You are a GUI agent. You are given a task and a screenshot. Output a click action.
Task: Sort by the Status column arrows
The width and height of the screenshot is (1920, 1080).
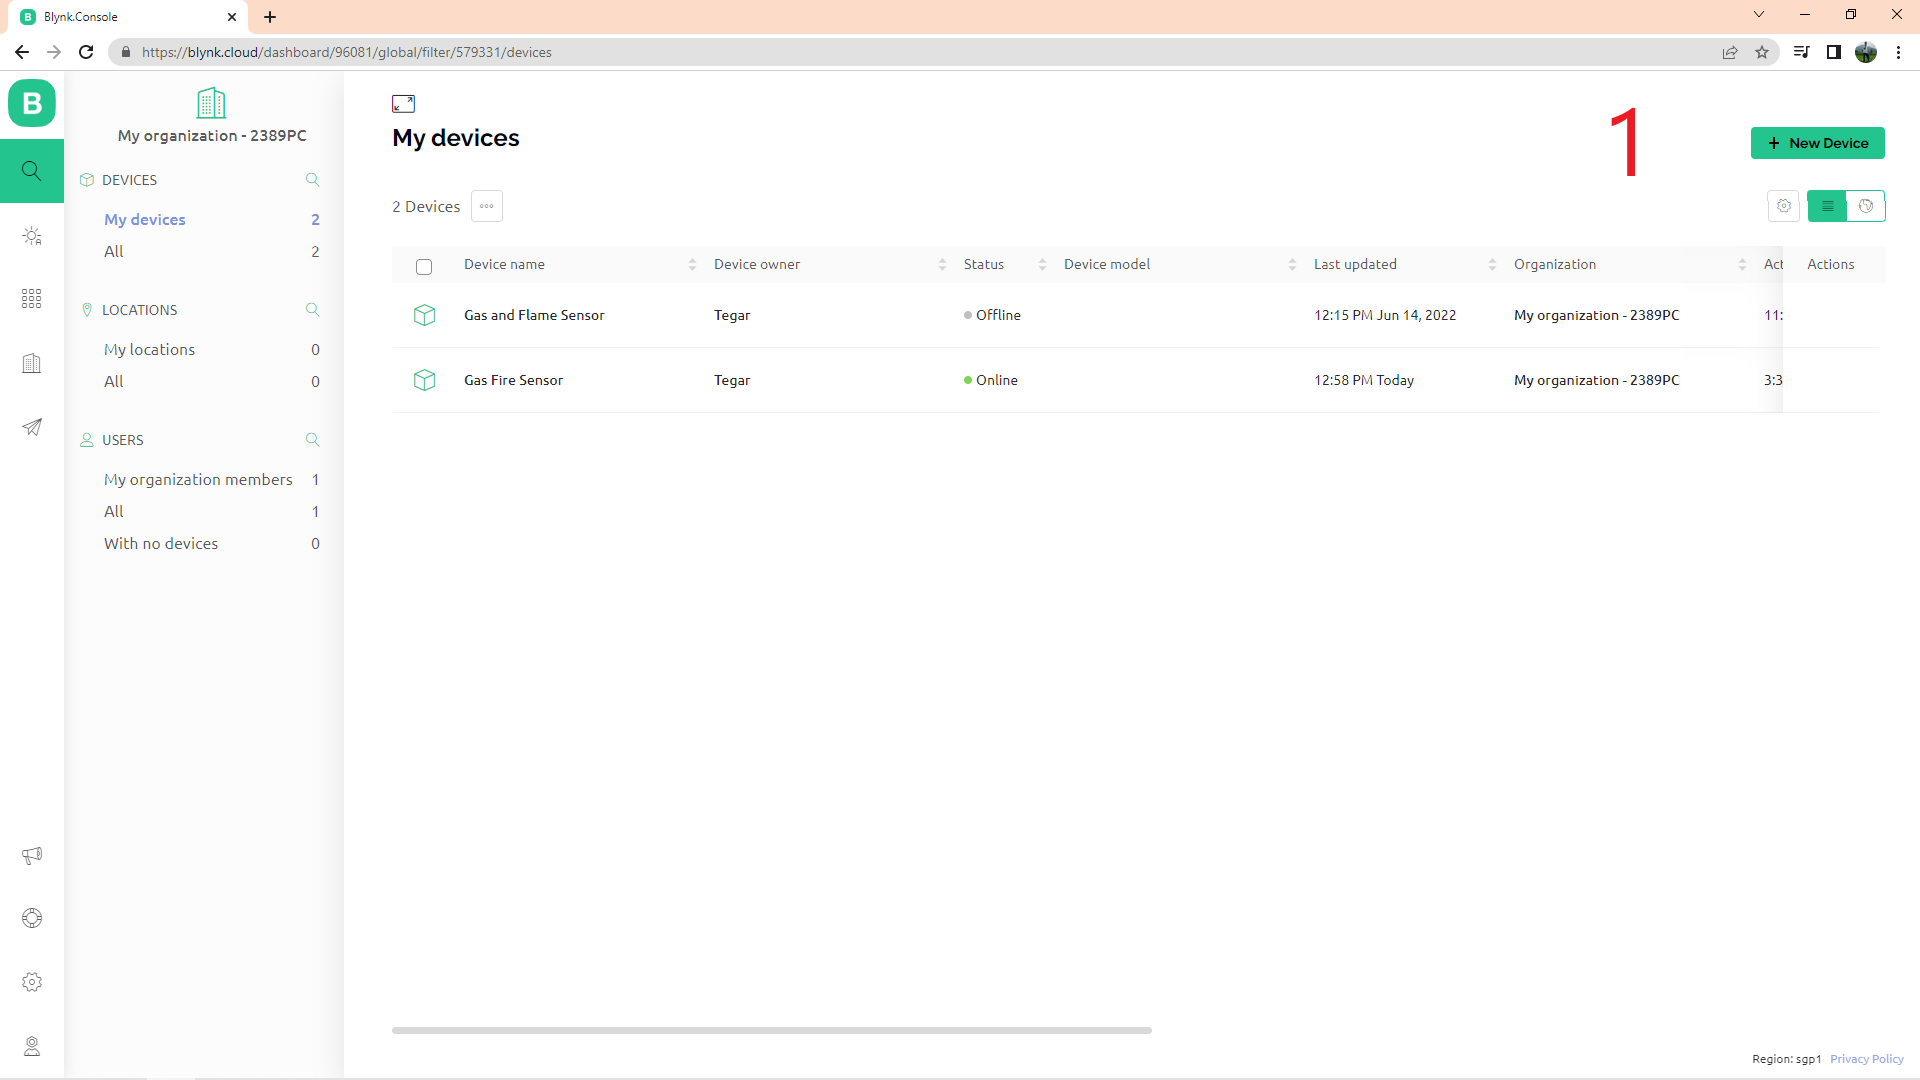click(x=1042, y=265)
